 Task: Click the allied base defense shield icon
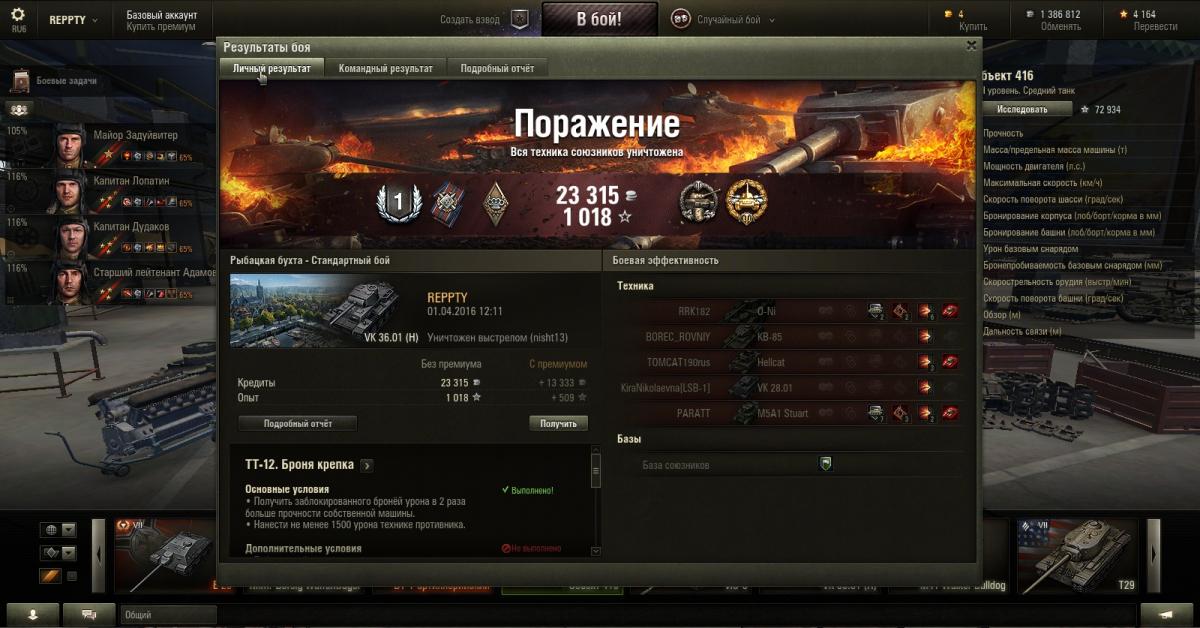[x=825, y=464]
